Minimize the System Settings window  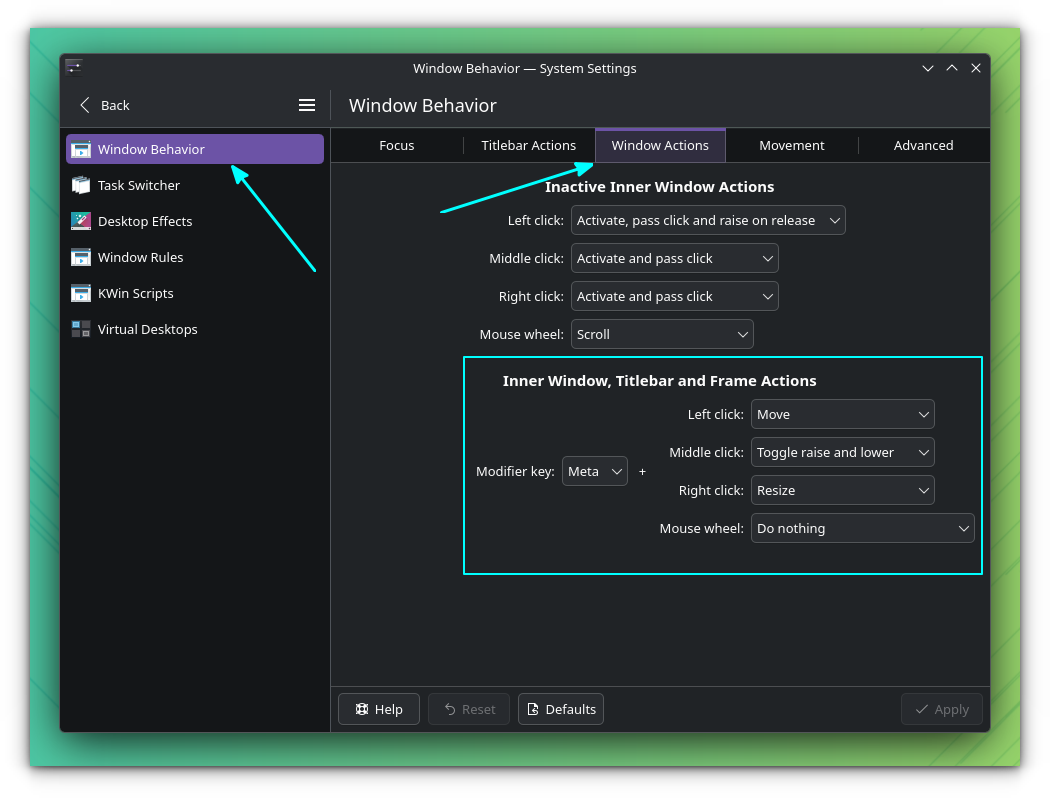pyautogui.click(x=928, y=68)
